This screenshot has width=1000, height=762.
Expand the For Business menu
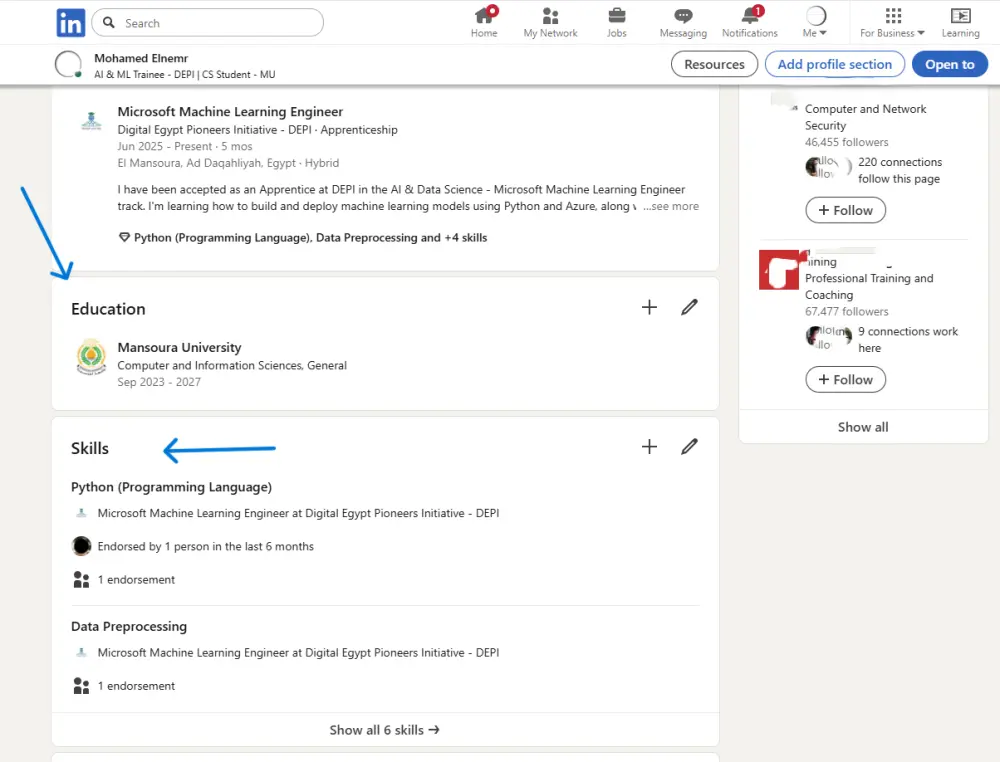pos(891,22)
